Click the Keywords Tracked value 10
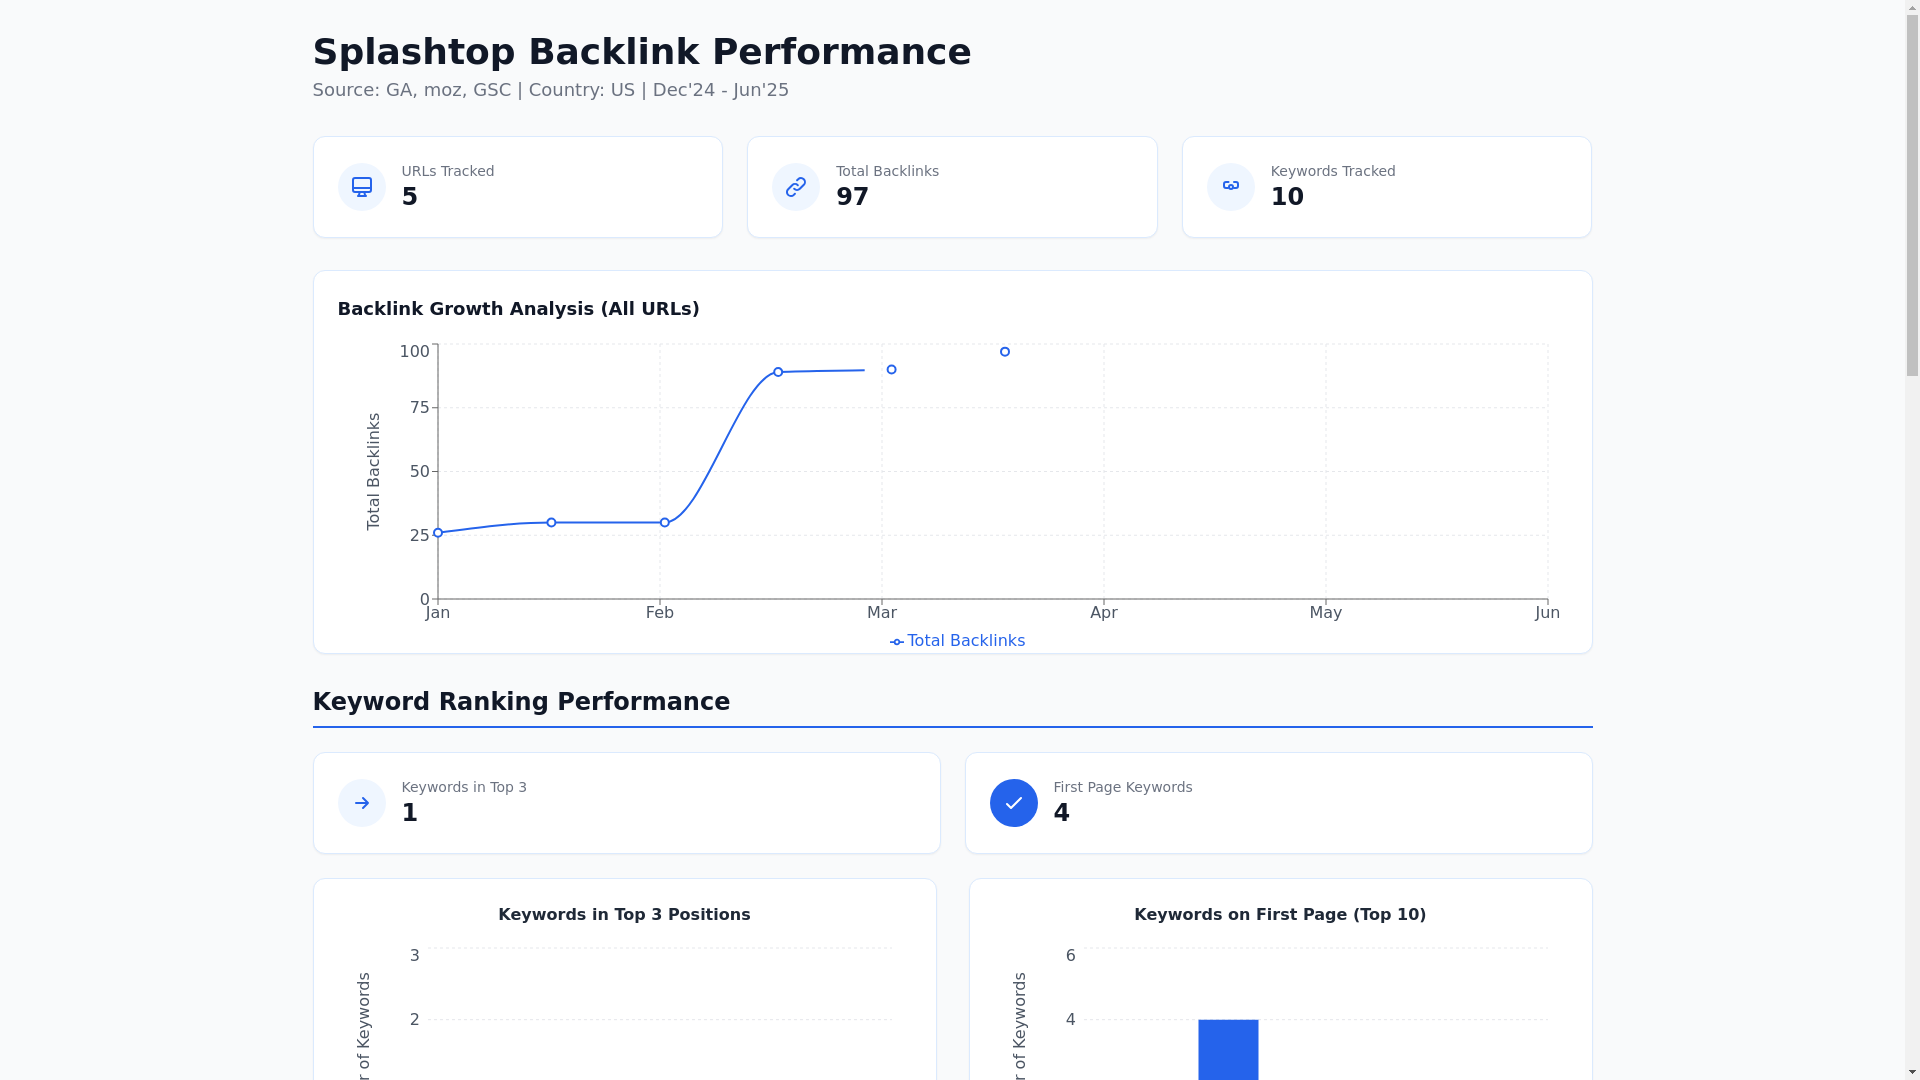 click(1287, 197)
